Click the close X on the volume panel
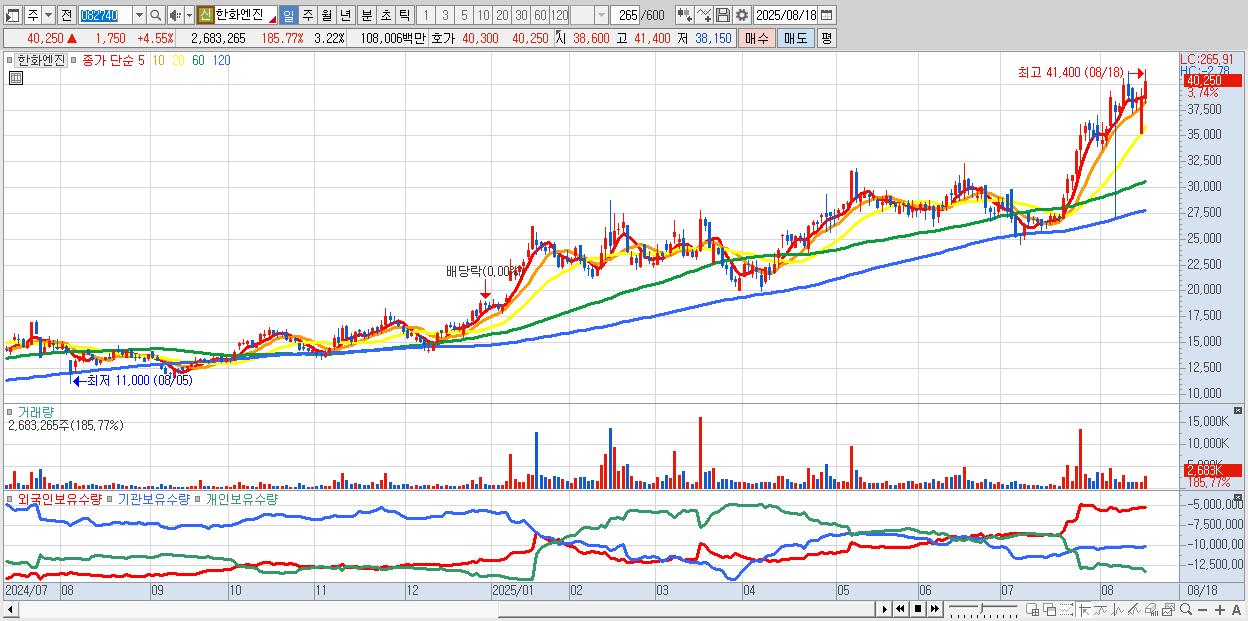Screen dimensions: 1248x621 (x=1238, y=411)
